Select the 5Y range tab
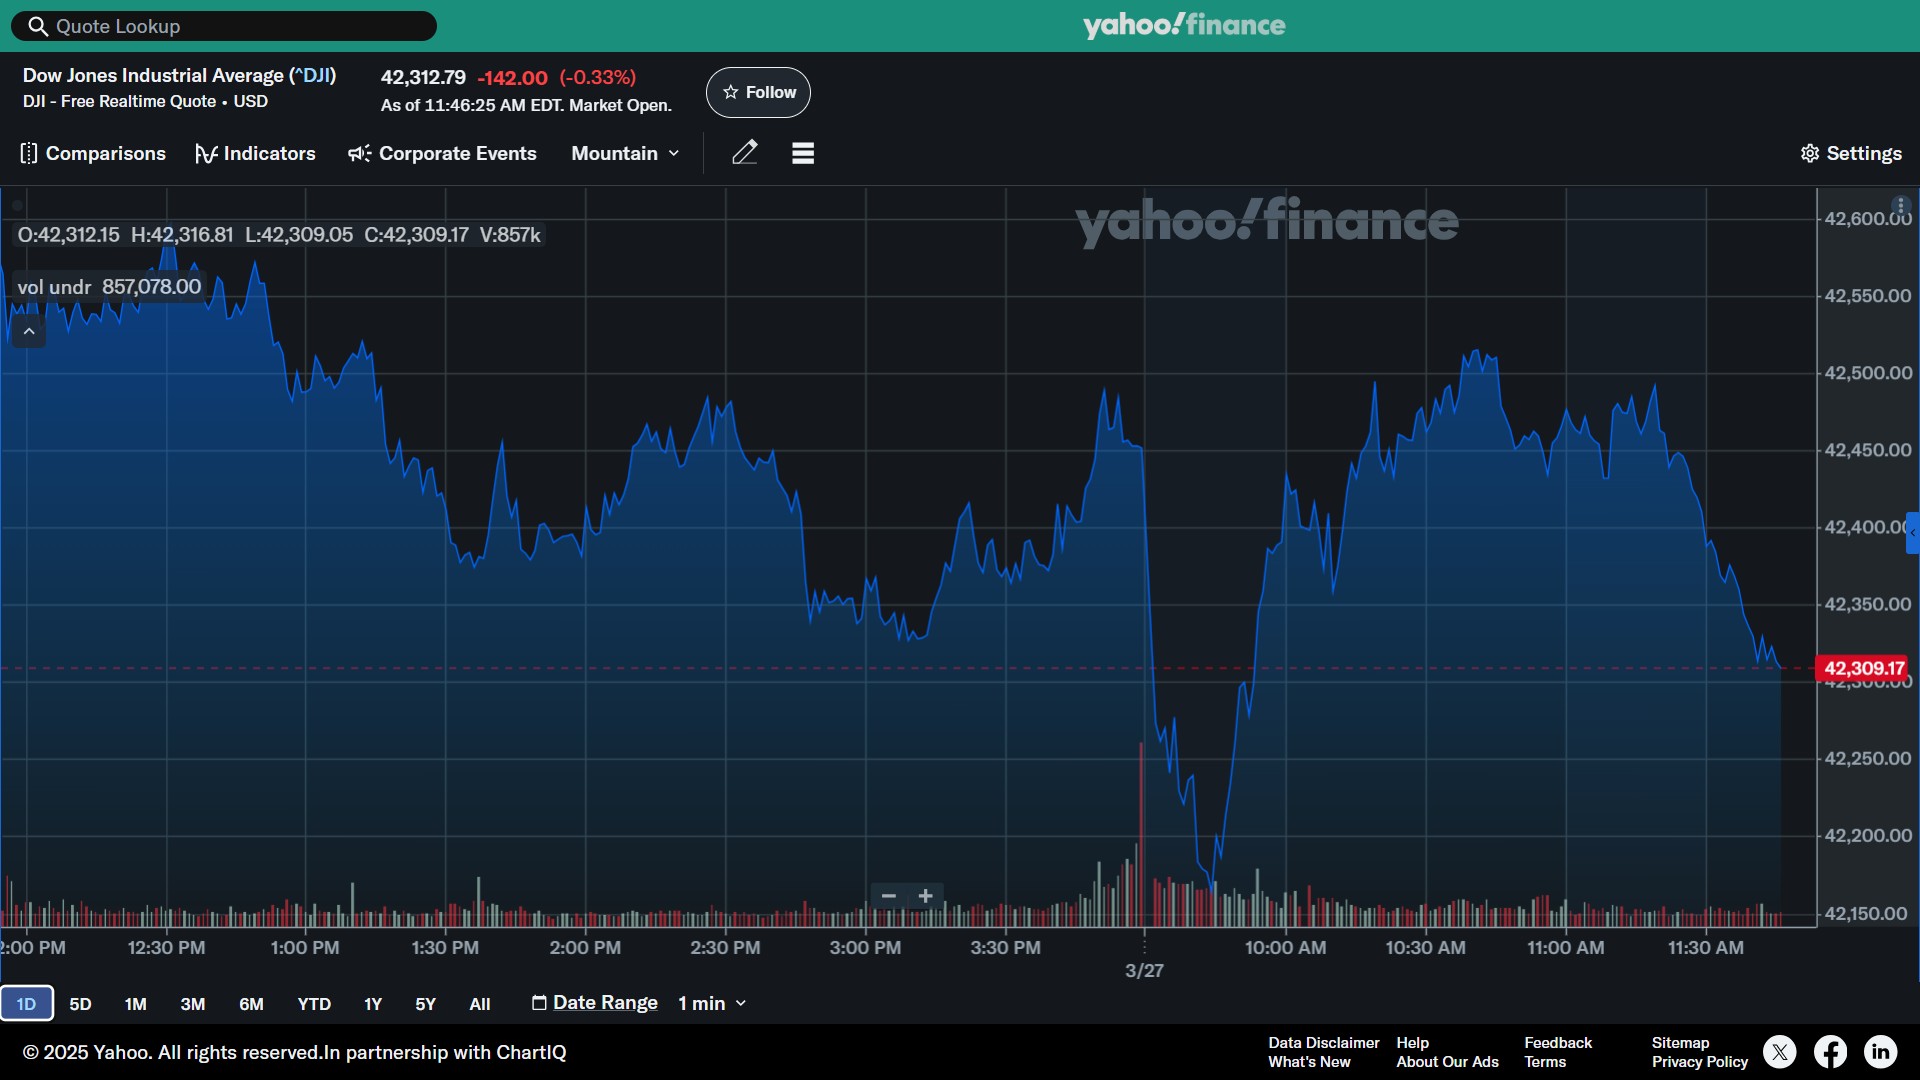 pyautogui.click(x=425, y=1003)
